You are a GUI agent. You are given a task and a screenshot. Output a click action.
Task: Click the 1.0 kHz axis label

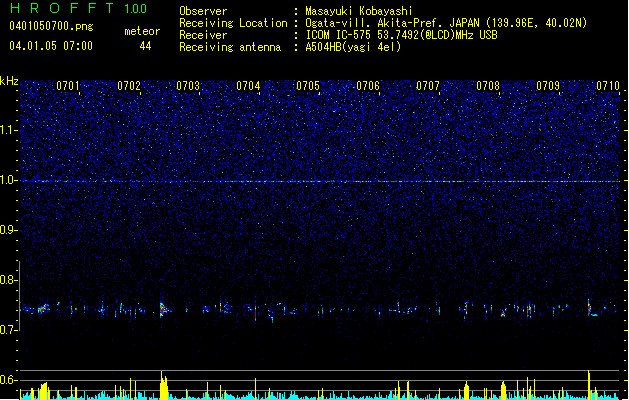coord(9,180)
